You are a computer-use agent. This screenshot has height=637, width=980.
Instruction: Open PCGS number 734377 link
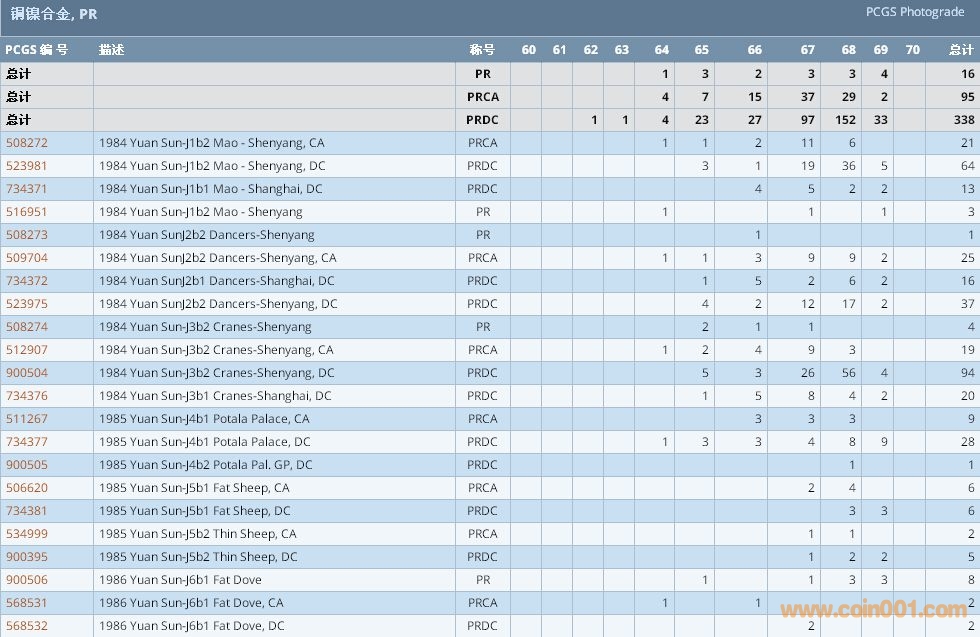click(x=27, y=442)
